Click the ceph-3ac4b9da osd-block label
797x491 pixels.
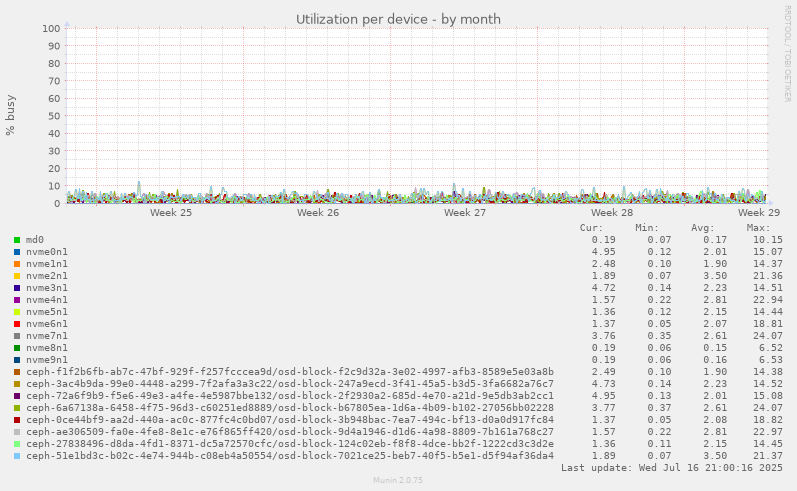pyautogui.click(x=290, y=384)
